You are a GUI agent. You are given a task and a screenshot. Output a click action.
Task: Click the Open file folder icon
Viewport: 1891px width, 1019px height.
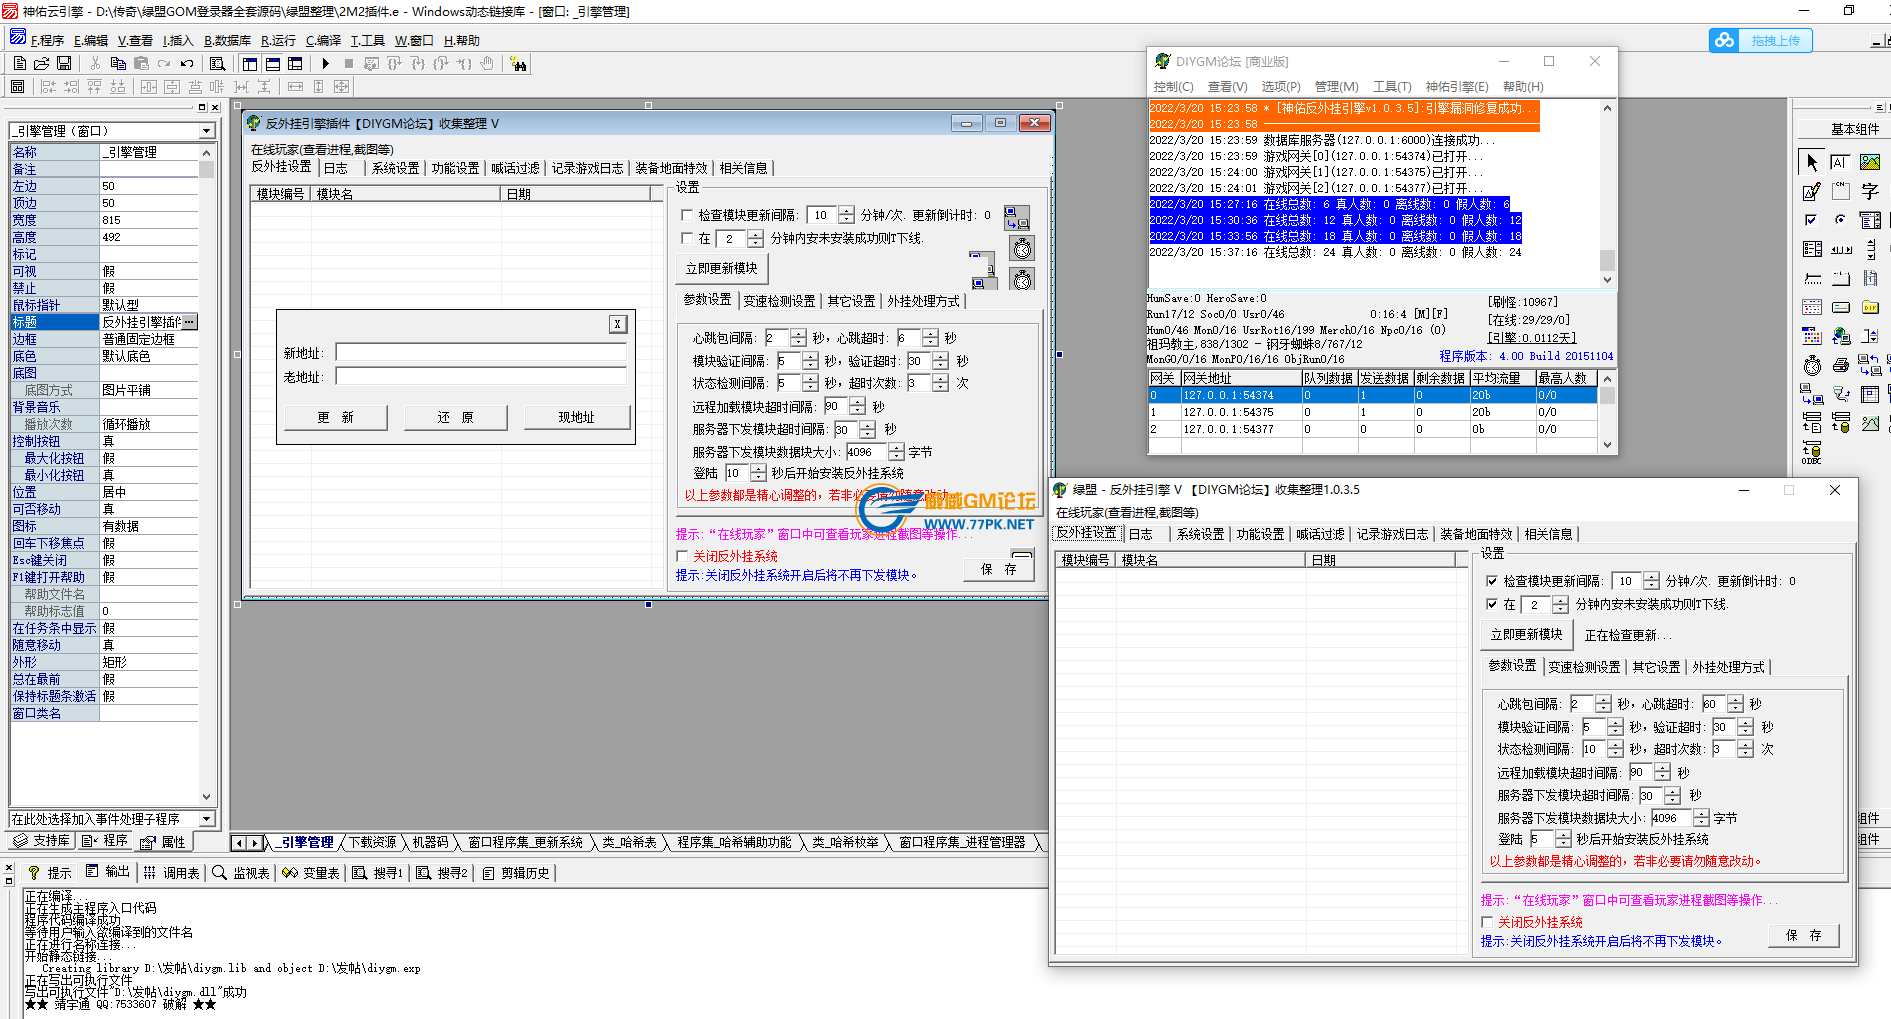coord(42,63)
